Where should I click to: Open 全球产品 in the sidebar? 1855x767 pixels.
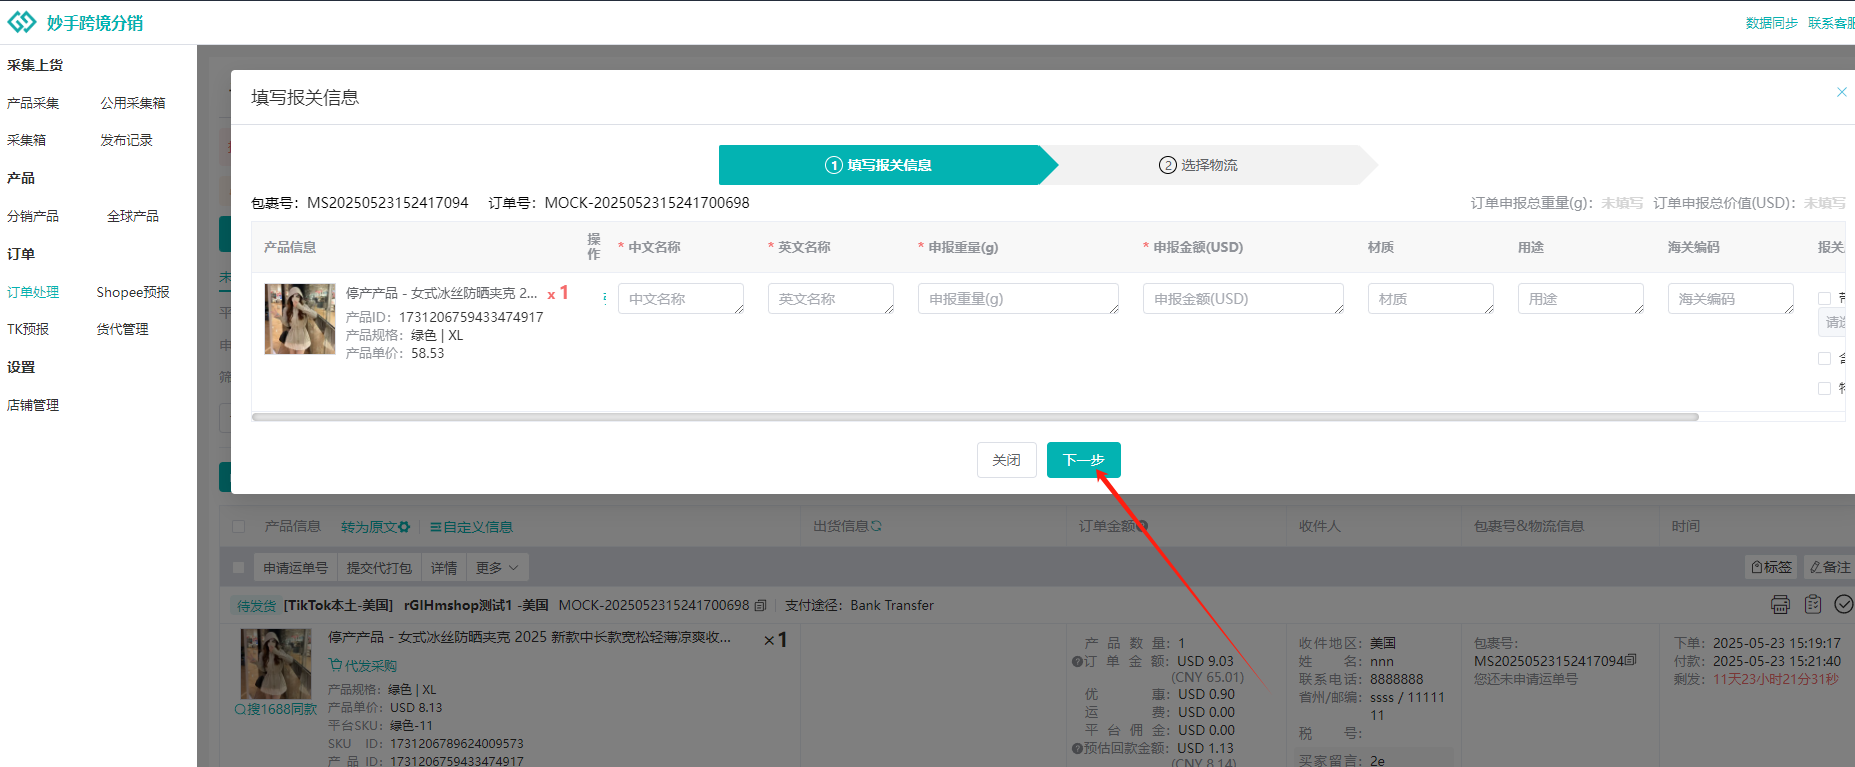point(133,216)
